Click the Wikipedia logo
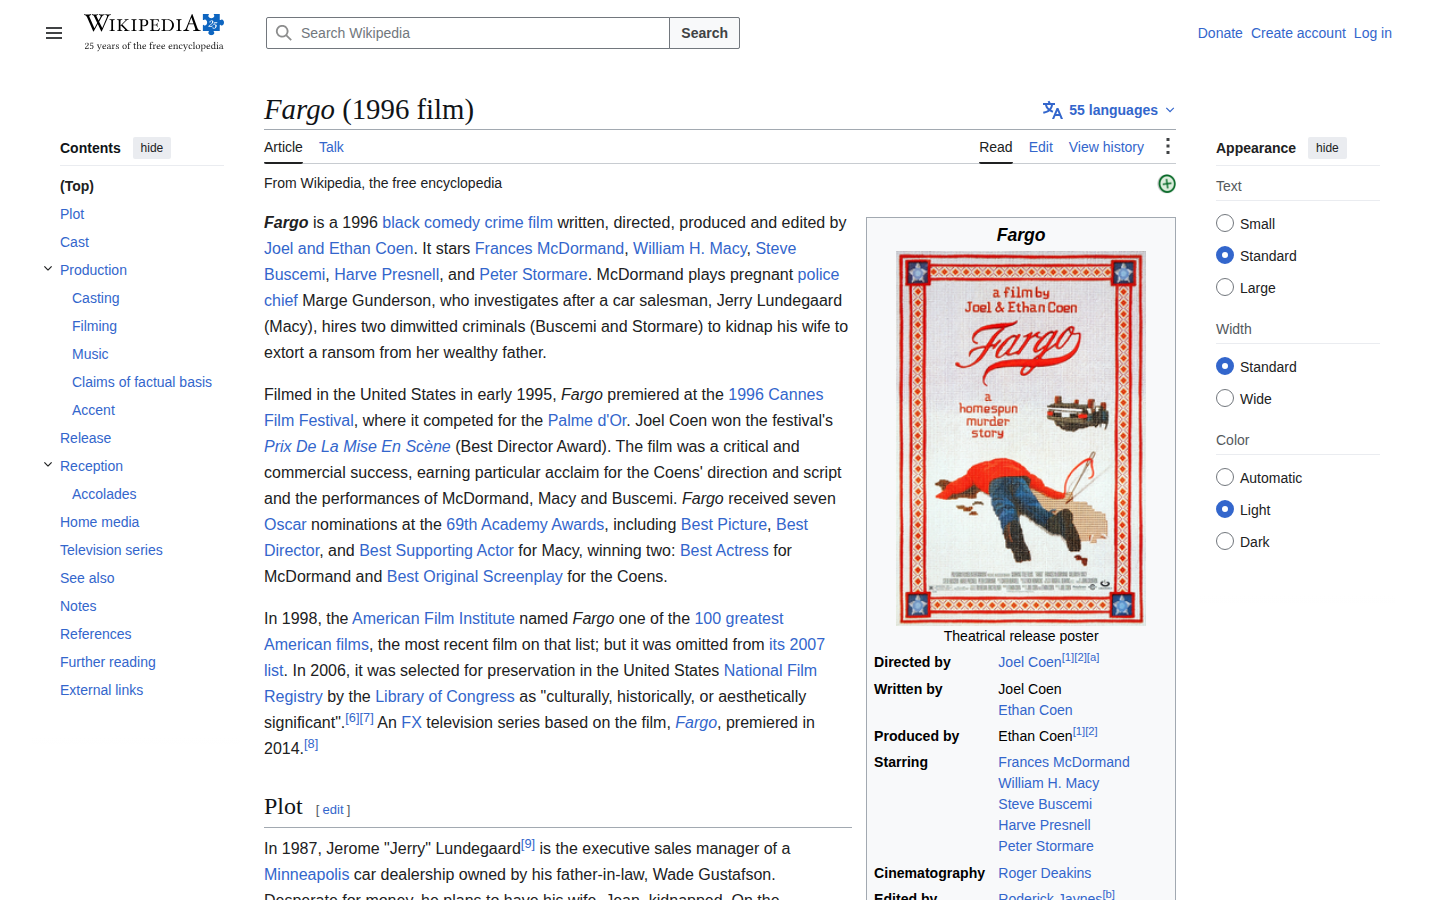The width and height of the screenshot is (1440, 900). click(154, 32)
